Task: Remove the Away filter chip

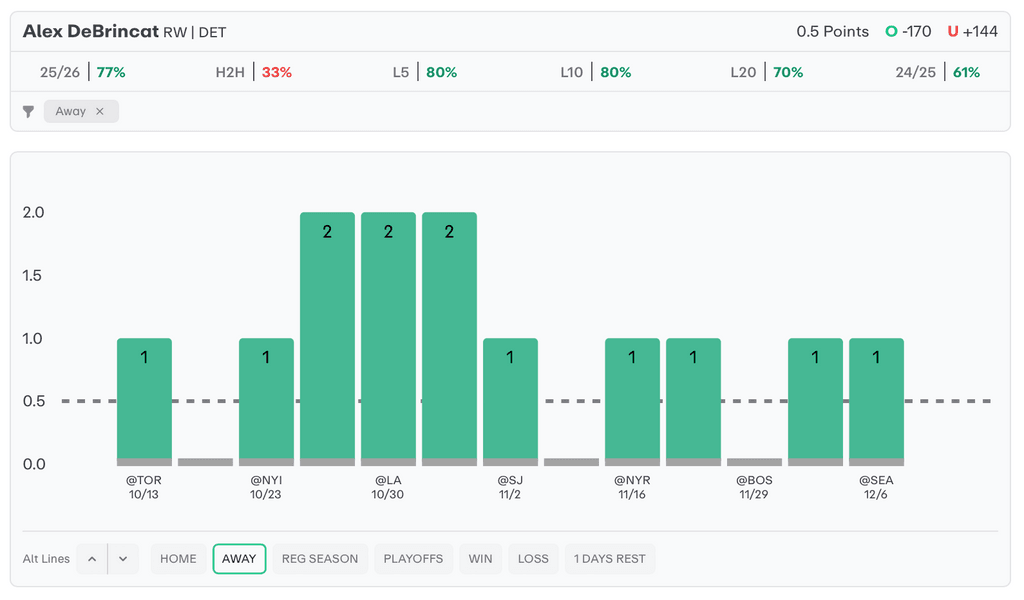Action: [x=100, y=112]
